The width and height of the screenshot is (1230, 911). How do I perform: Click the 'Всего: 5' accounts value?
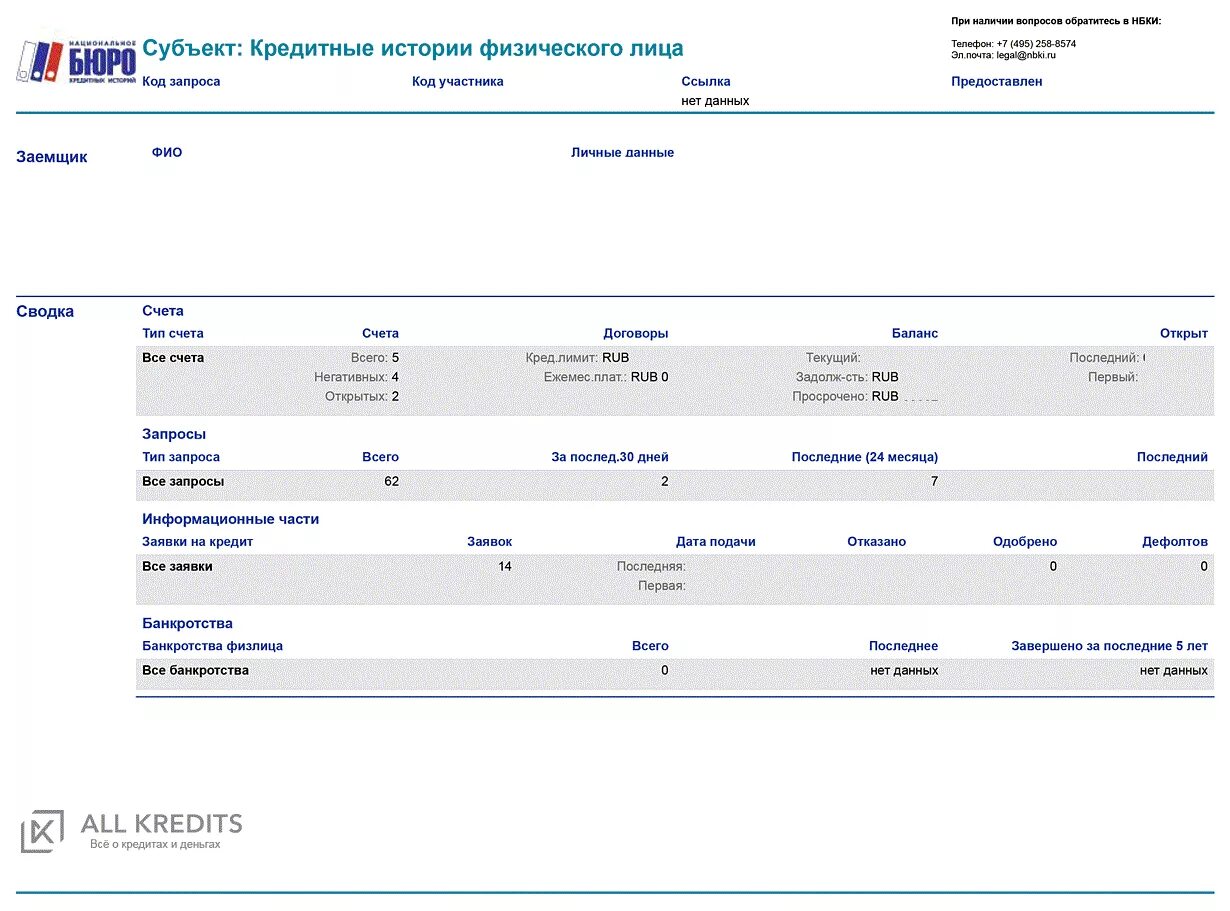point(375,358)
